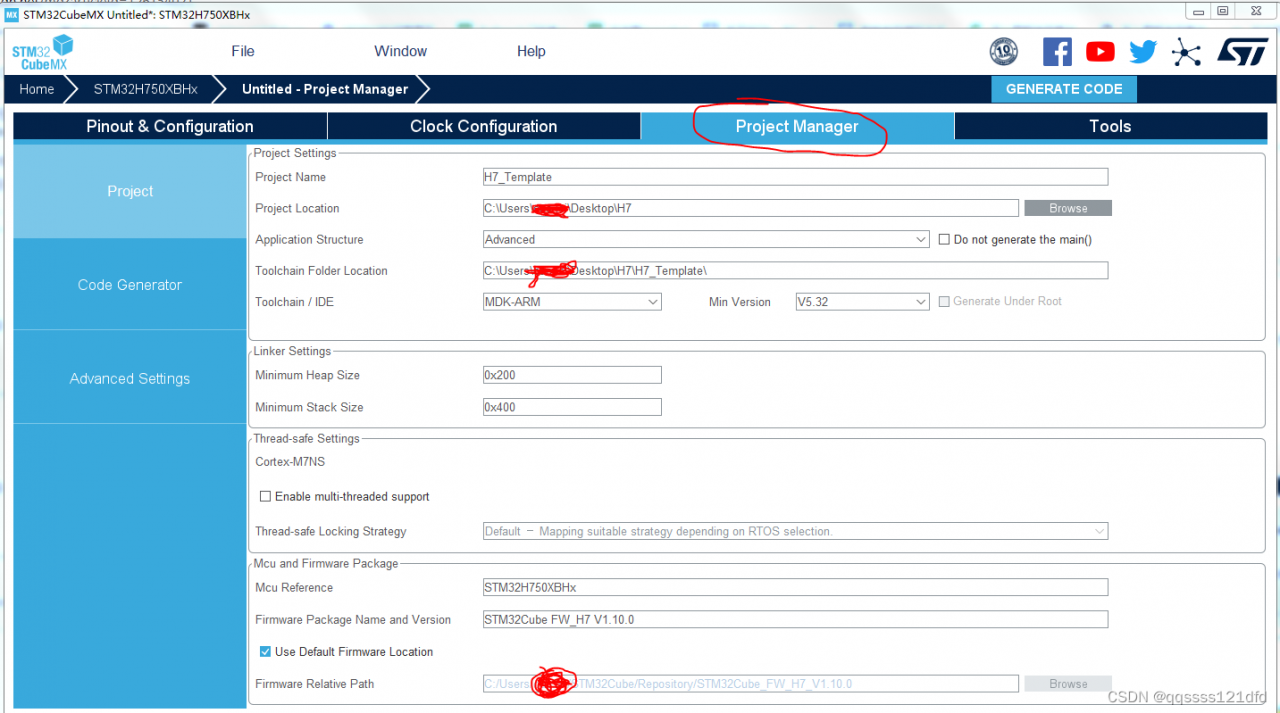Click the Minimum Stack Size field

[572, 407]
